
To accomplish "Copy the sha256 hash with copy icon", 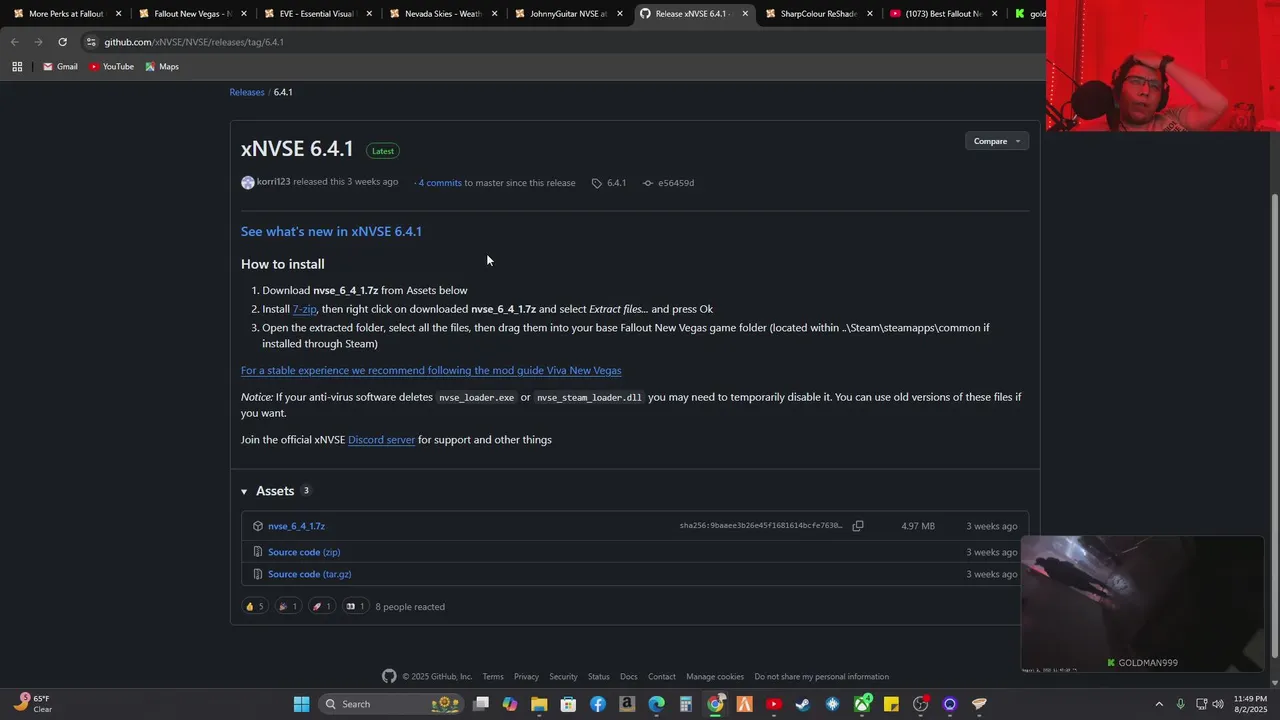I will [858, 526].
